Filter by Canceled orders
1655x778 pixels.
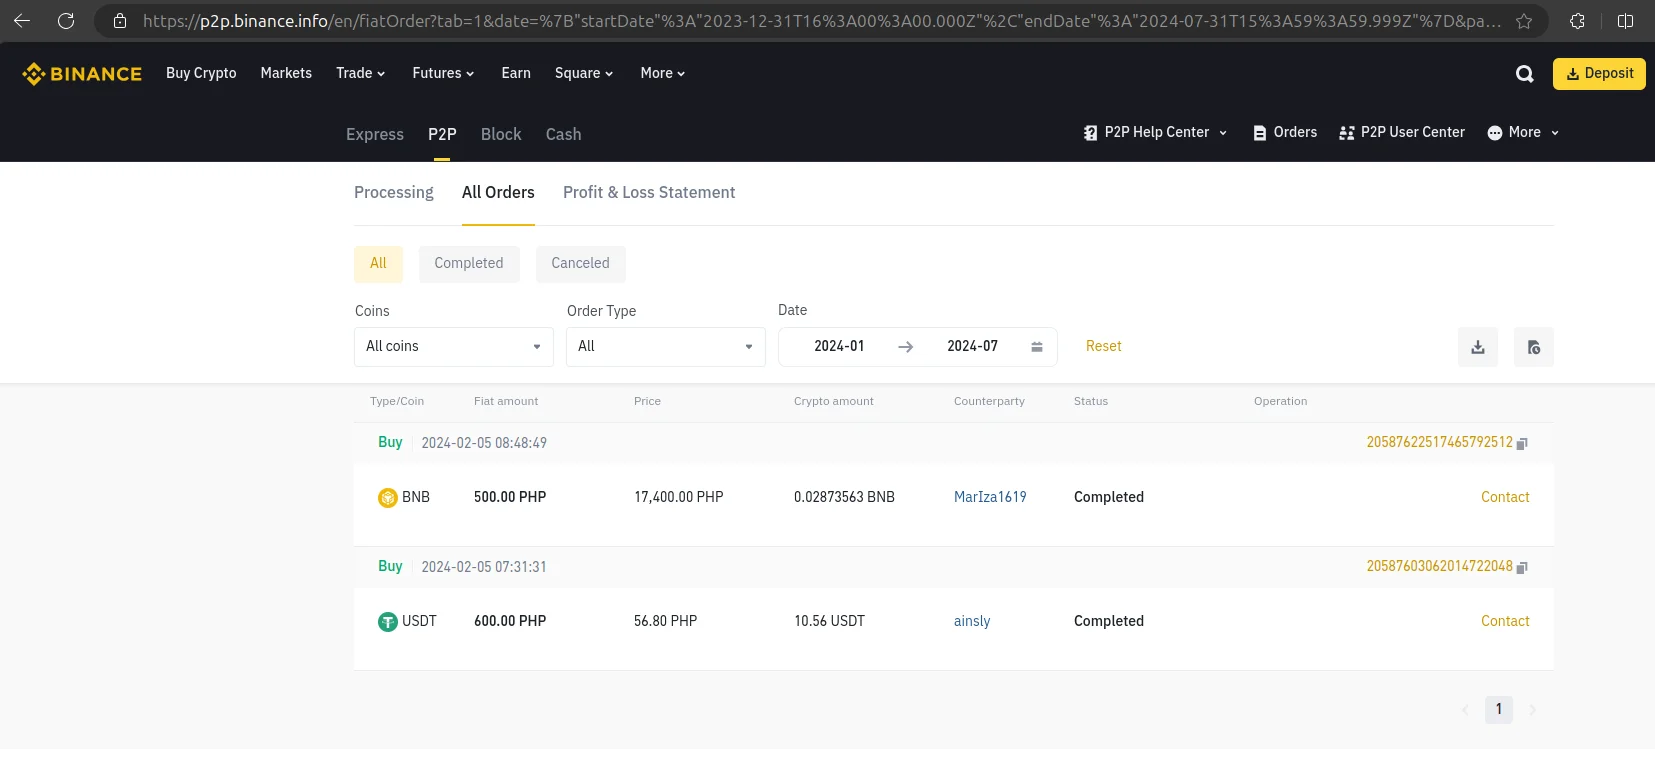click(580, 264)
